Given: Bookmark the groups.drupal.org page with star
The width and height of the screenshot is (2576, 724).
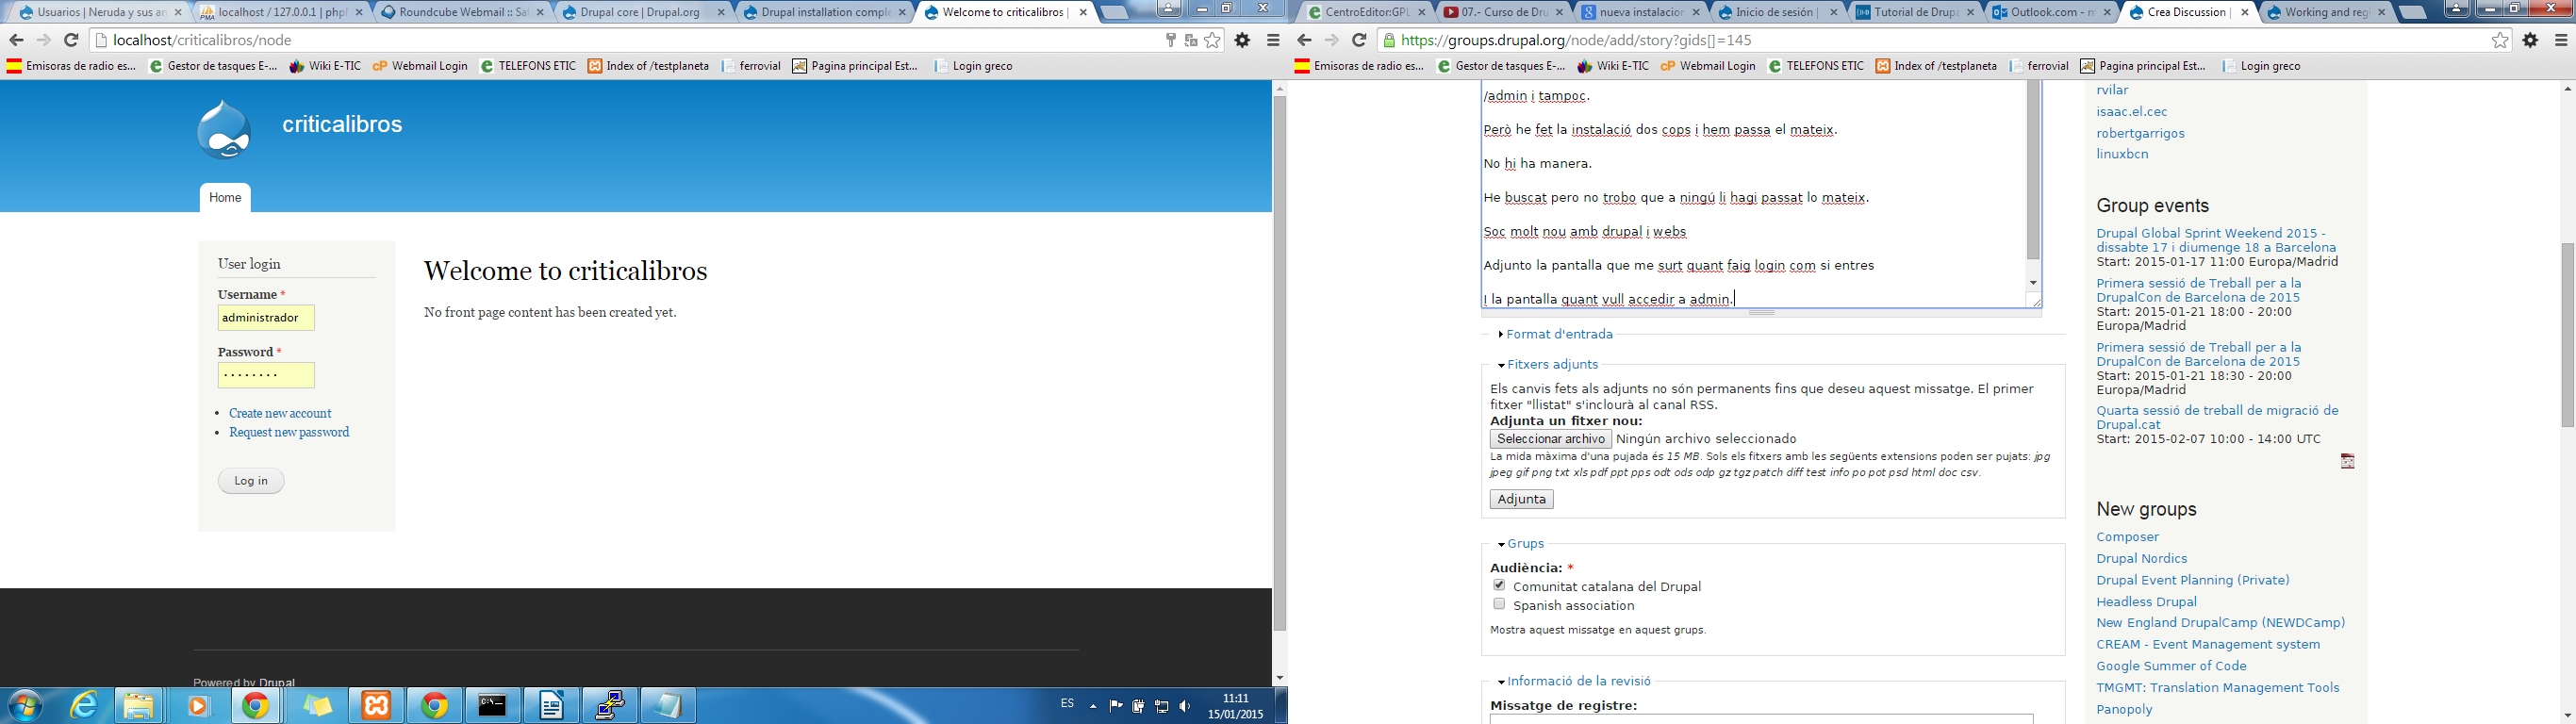Looking at the screenshot, I should [2500, 40].
